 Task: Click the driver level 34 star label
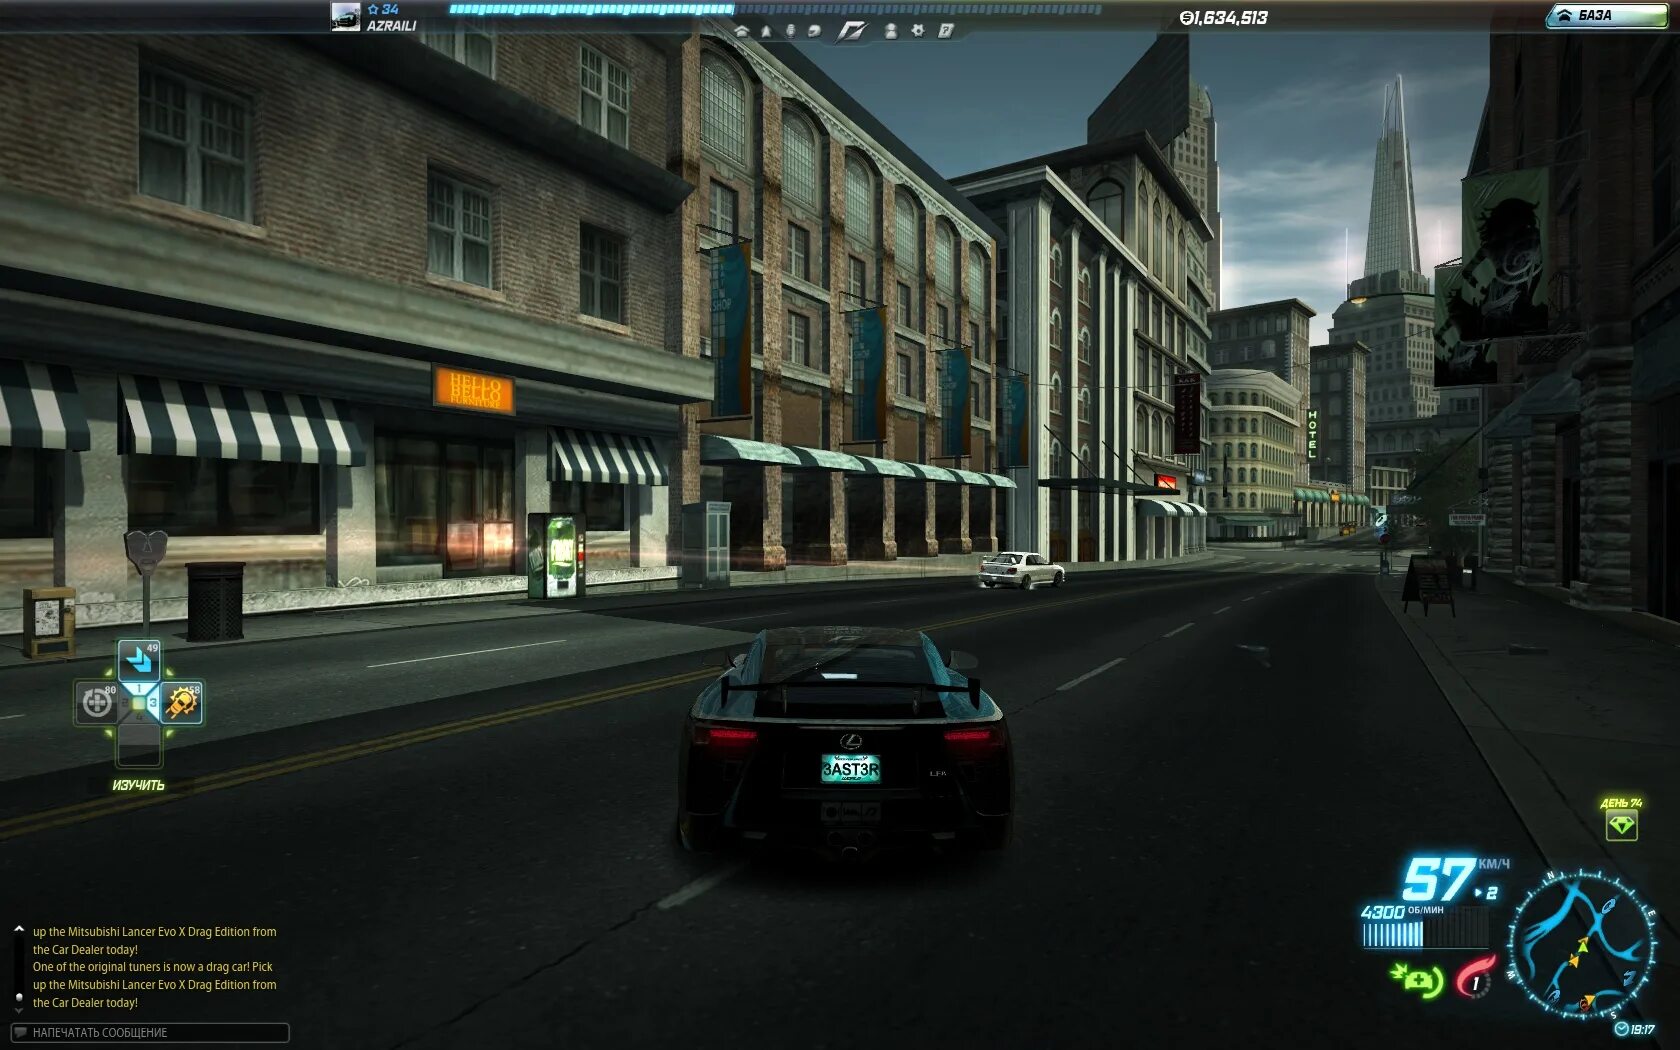[x=383, y=9]
